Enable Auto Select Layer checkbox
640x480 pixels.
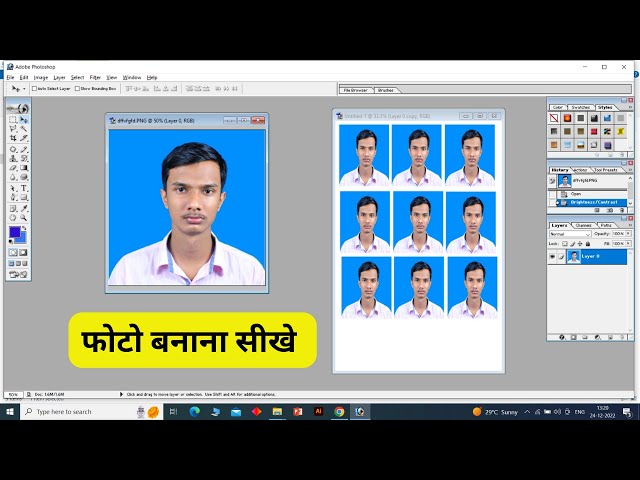click(34, 88)
